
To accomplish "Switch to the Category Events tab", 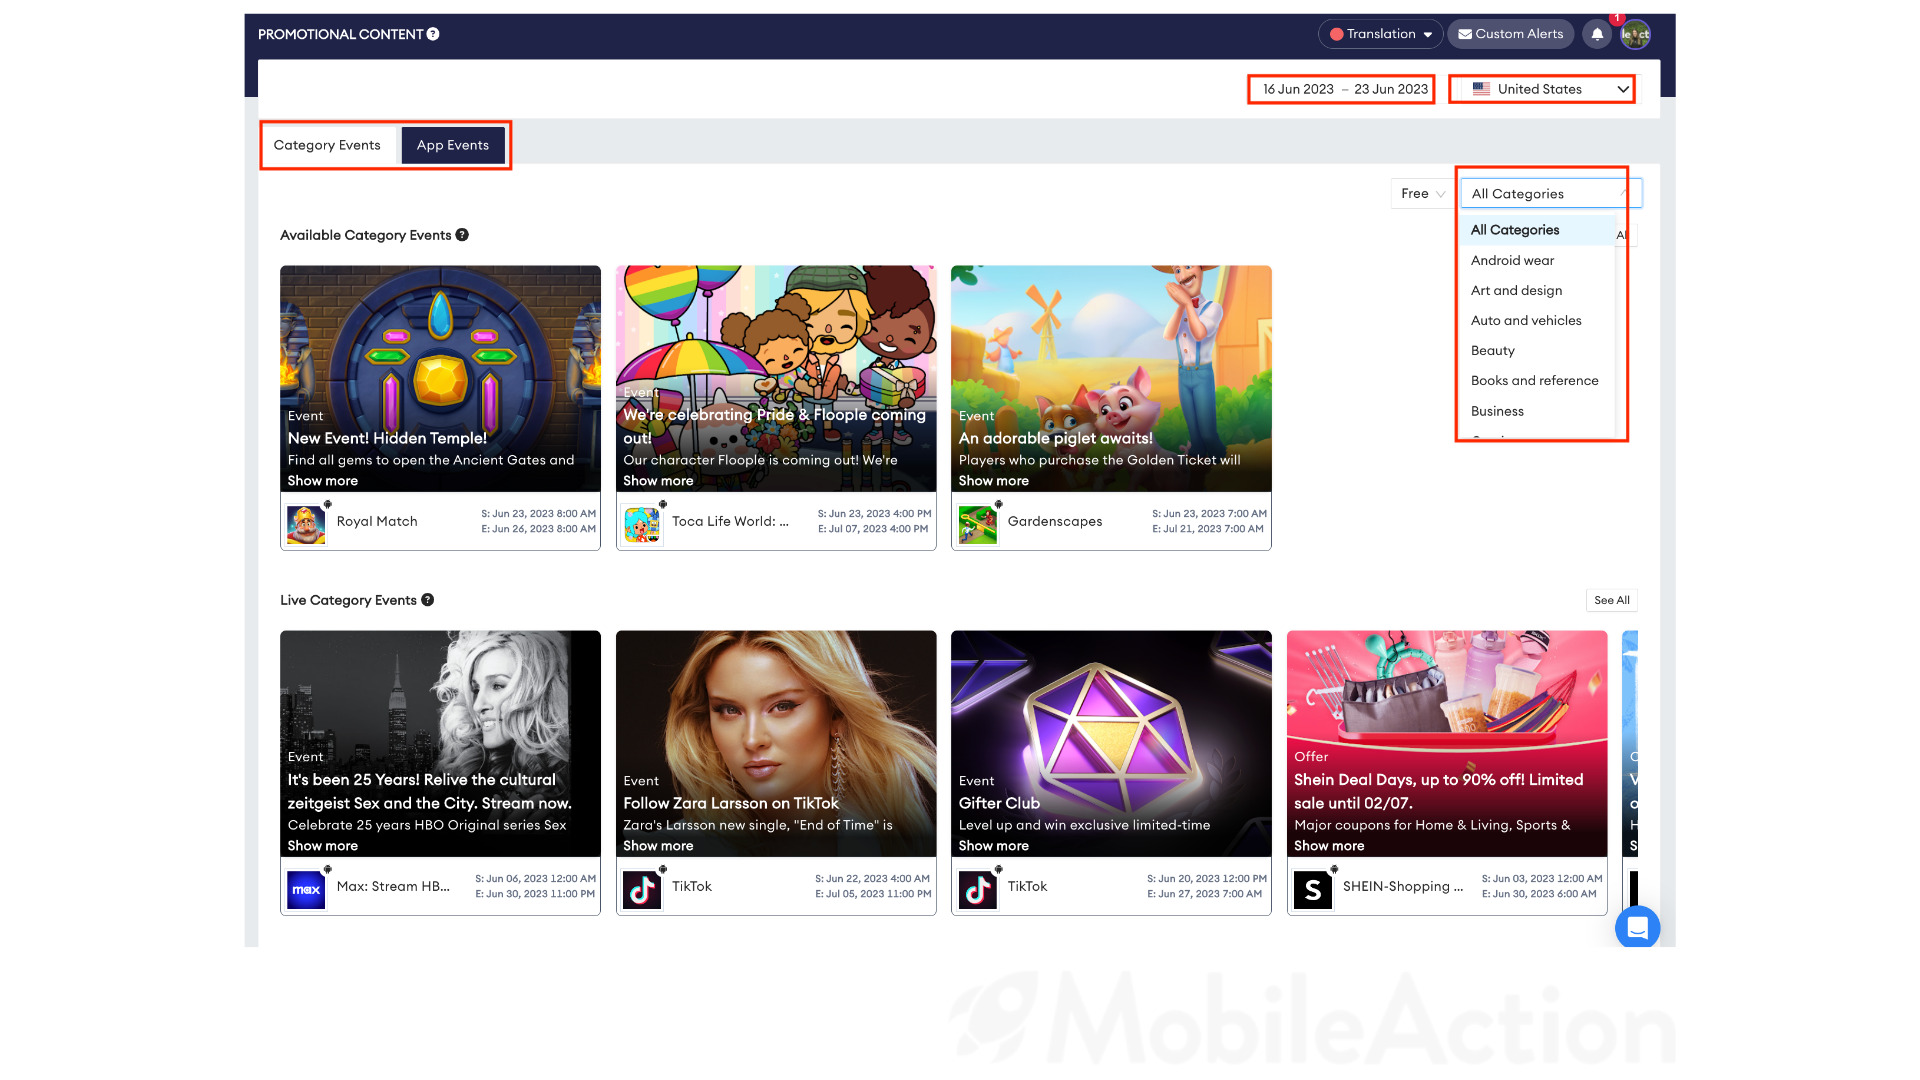I will click(x=327, y=145).
